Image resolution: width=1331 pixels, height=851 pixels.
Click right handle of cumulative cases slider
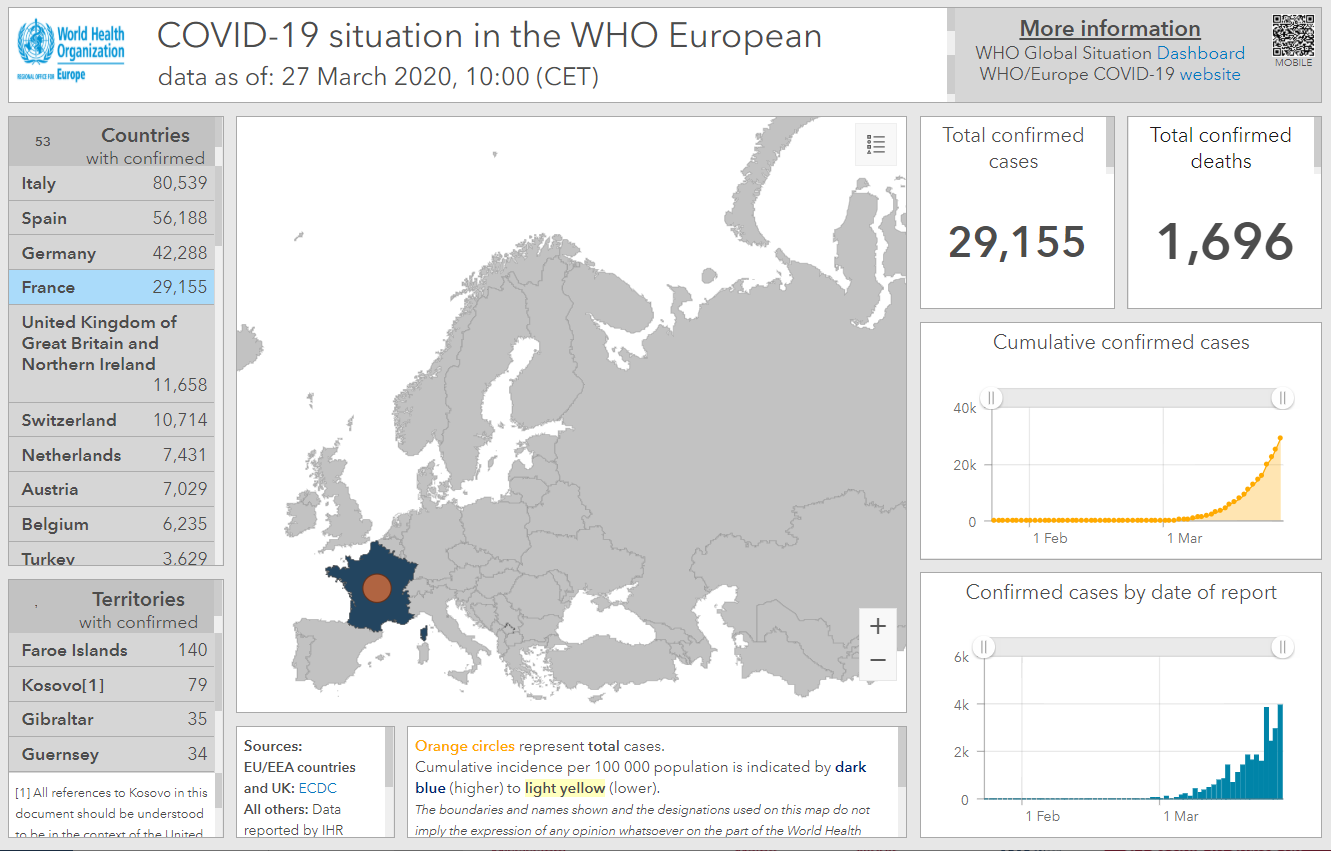pos(1282,399)
